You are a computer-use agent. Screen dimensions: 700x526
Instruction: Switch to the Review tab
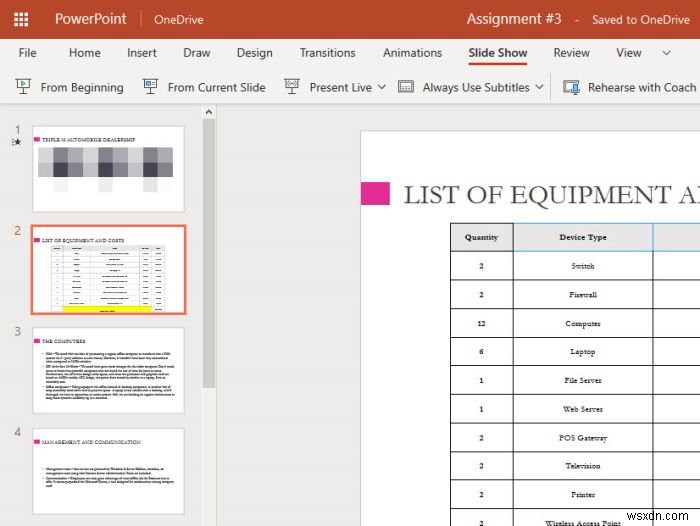tap(571, 53)
